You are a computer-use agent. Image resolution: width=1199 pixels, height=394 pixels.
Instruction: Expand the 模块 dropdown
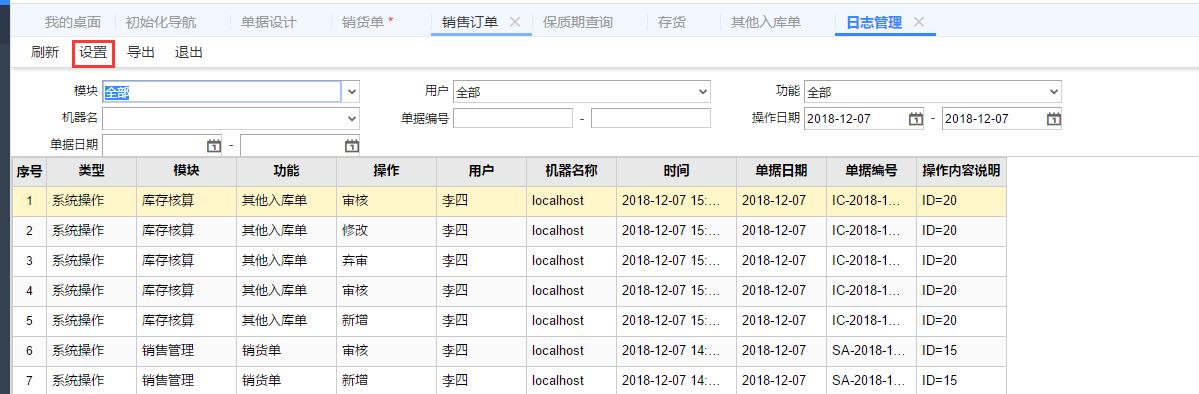click(351, 92)
